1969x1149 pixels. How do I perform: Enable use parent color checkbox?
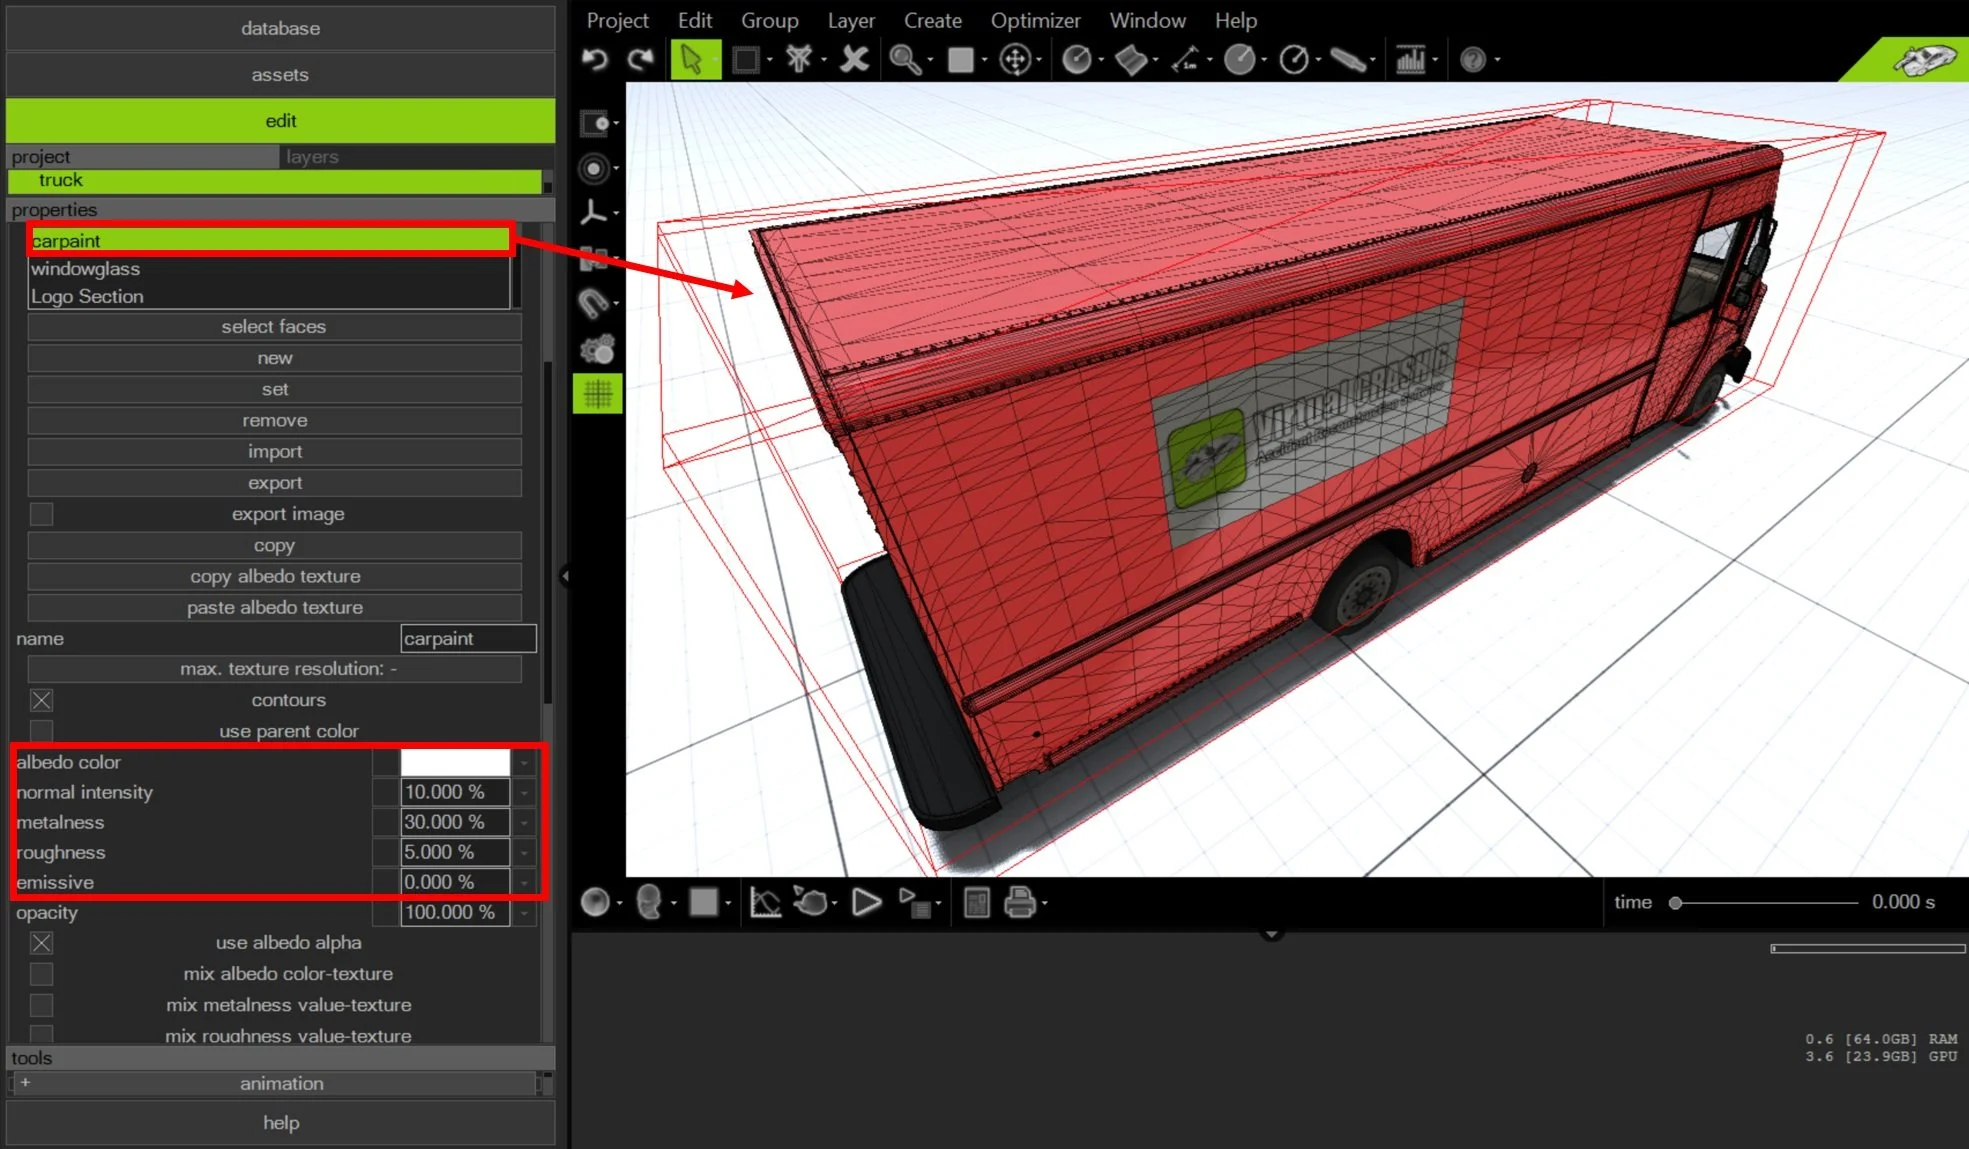(42, 731)
